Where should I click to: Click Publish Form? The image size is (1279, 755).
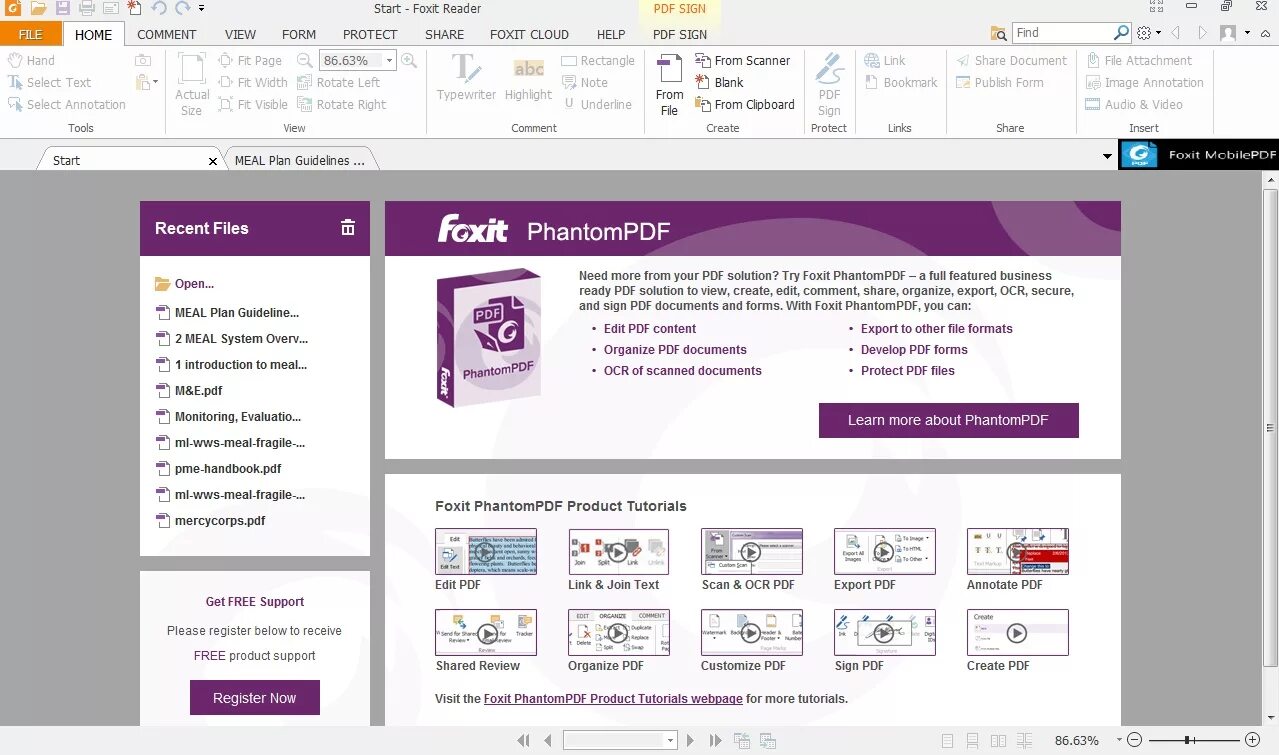pyautogui.click(x=999, y=82)
